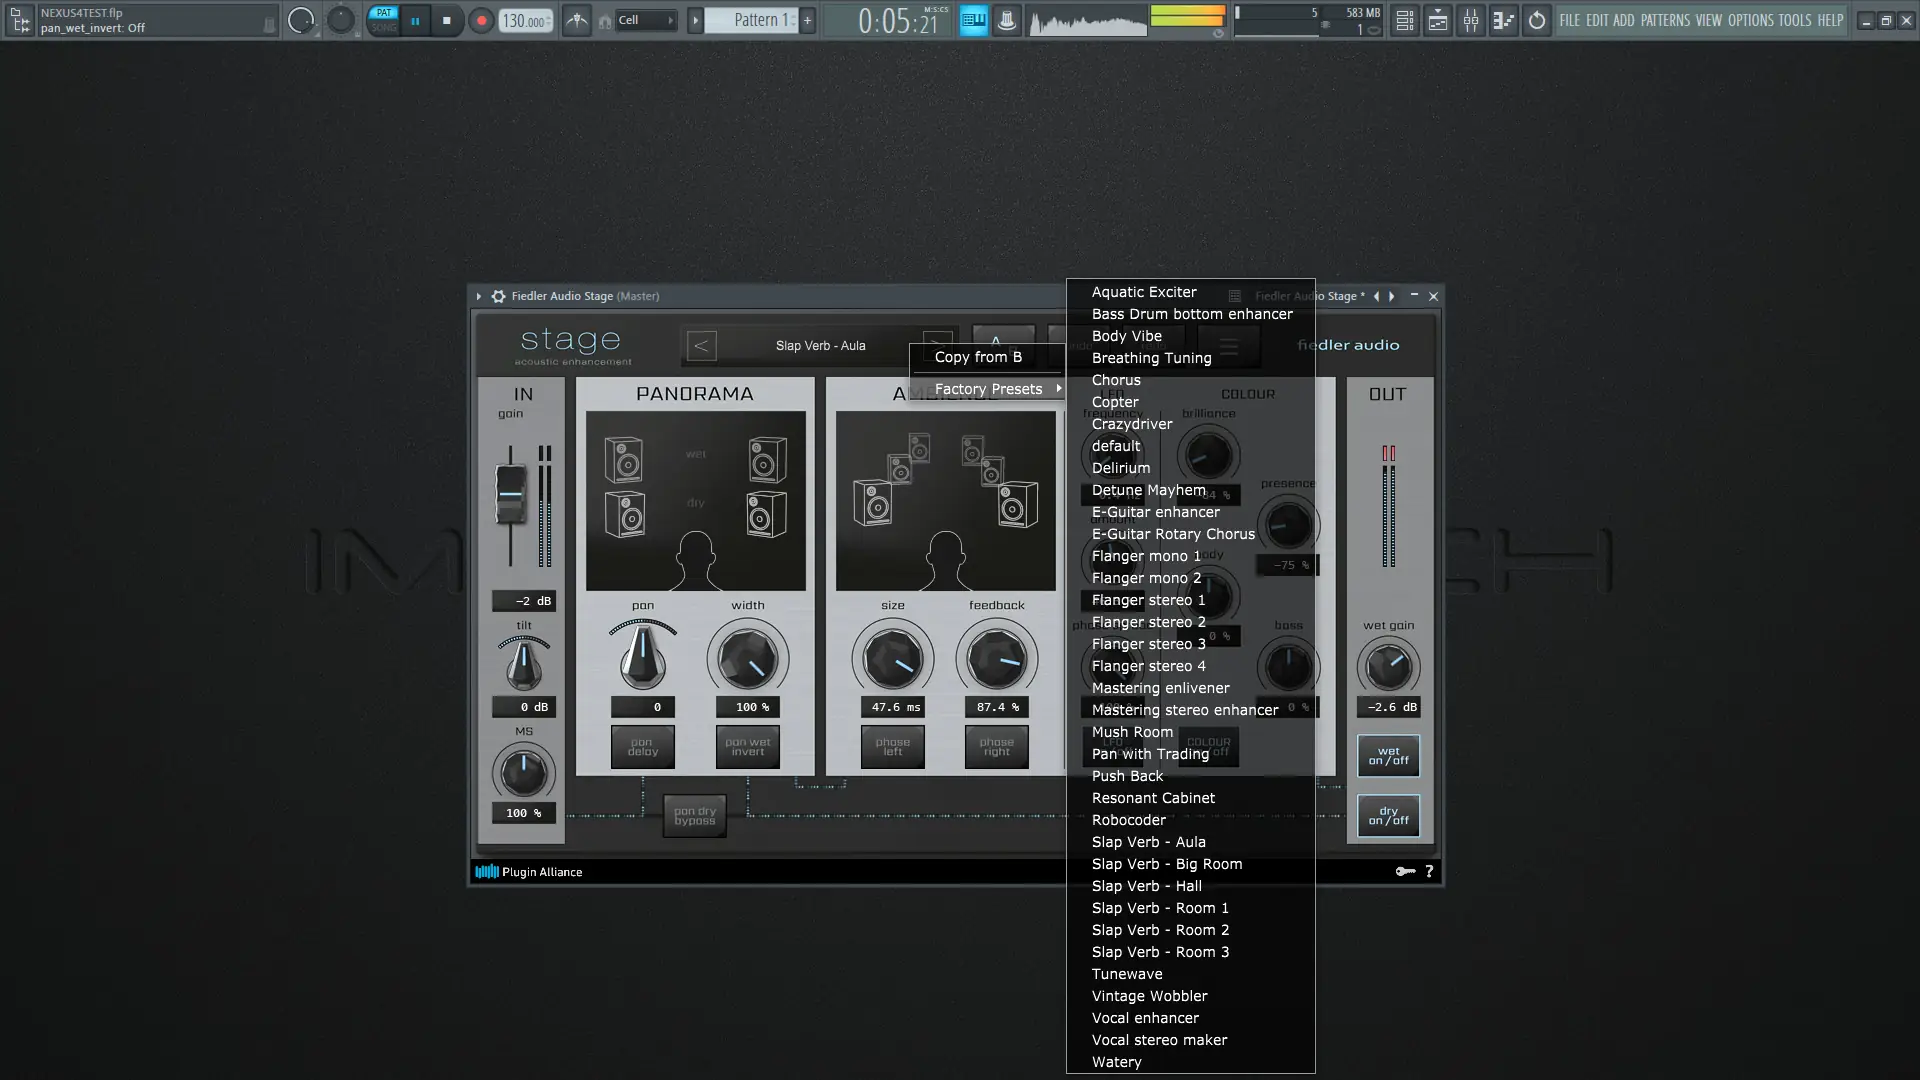Toggle PAT/SONG mode switch
Image resolution: width=1920 pixels, height=1080 pixels.
pos(384,20)
